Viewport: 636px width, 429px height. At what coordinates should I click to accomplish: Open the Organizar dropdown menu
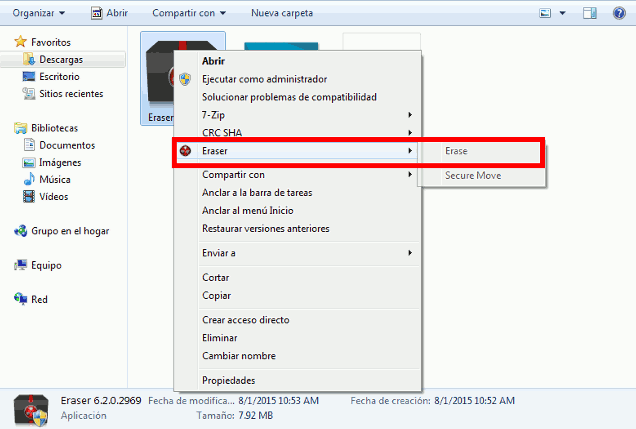coord(39,13)
